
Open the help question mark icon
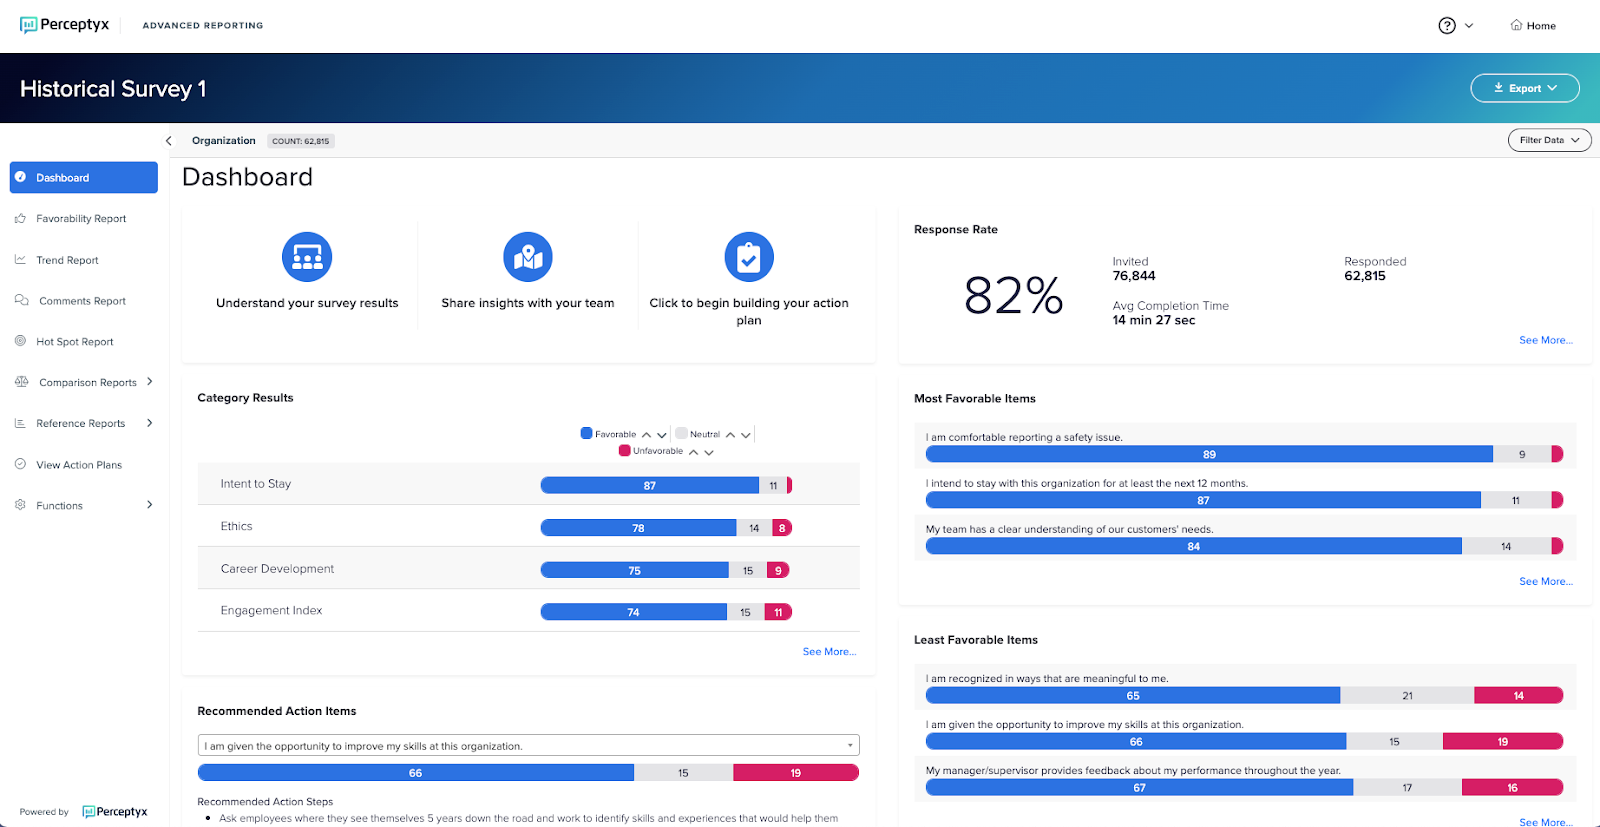point(1447,26)
